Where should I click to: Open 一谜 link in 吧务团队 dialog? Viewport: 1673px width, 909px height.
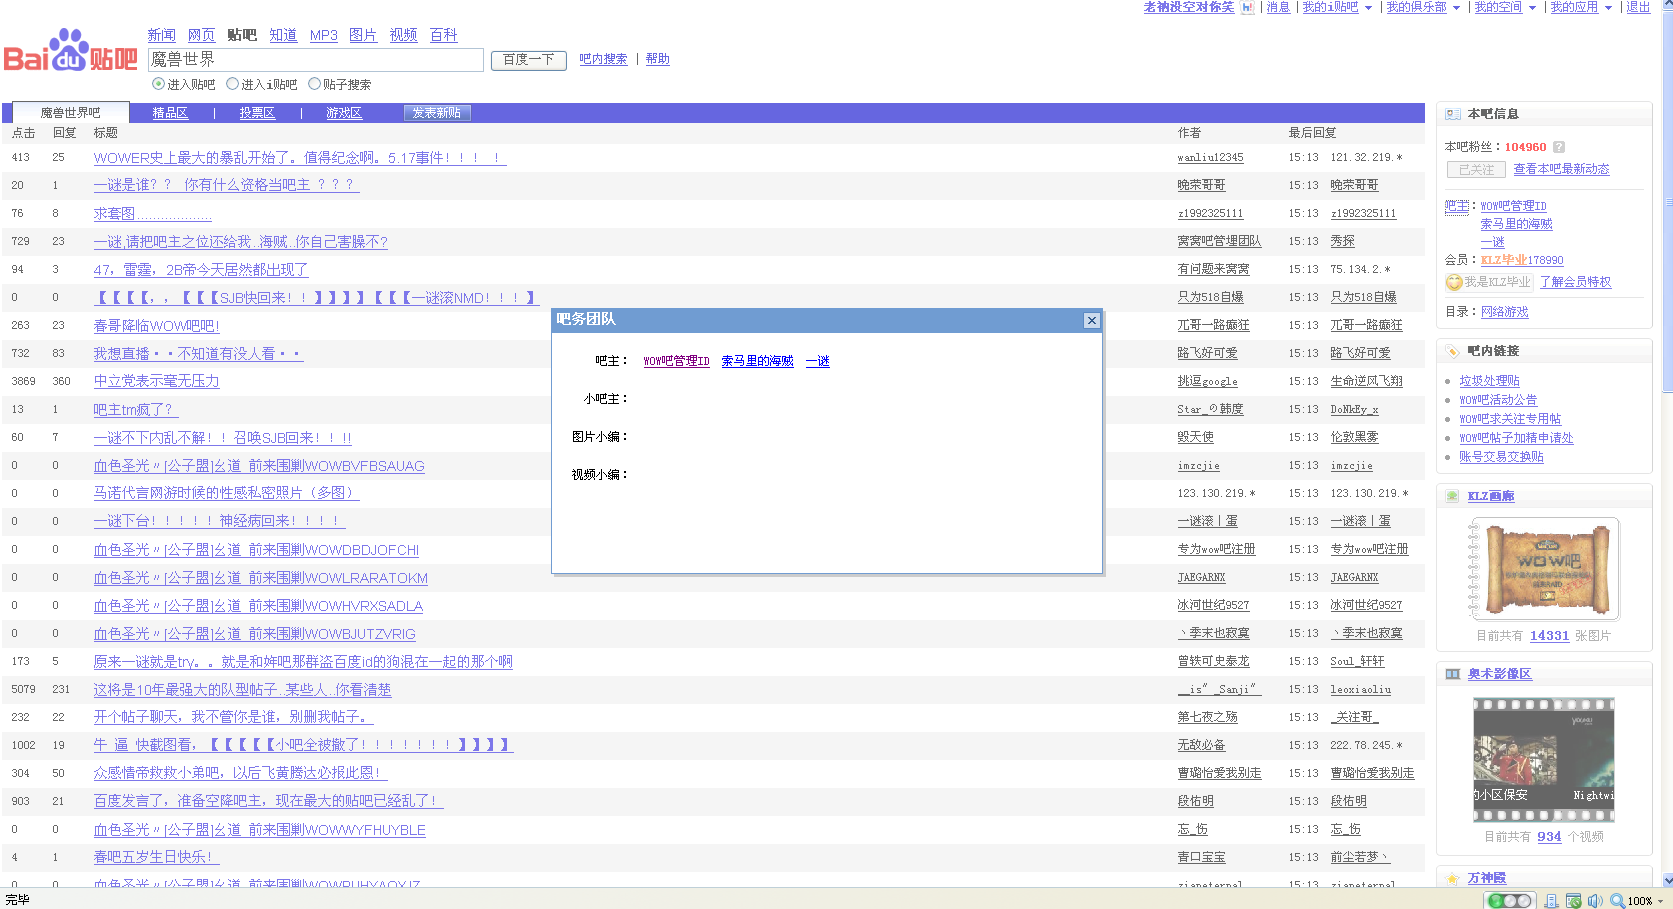coord(817,361)
